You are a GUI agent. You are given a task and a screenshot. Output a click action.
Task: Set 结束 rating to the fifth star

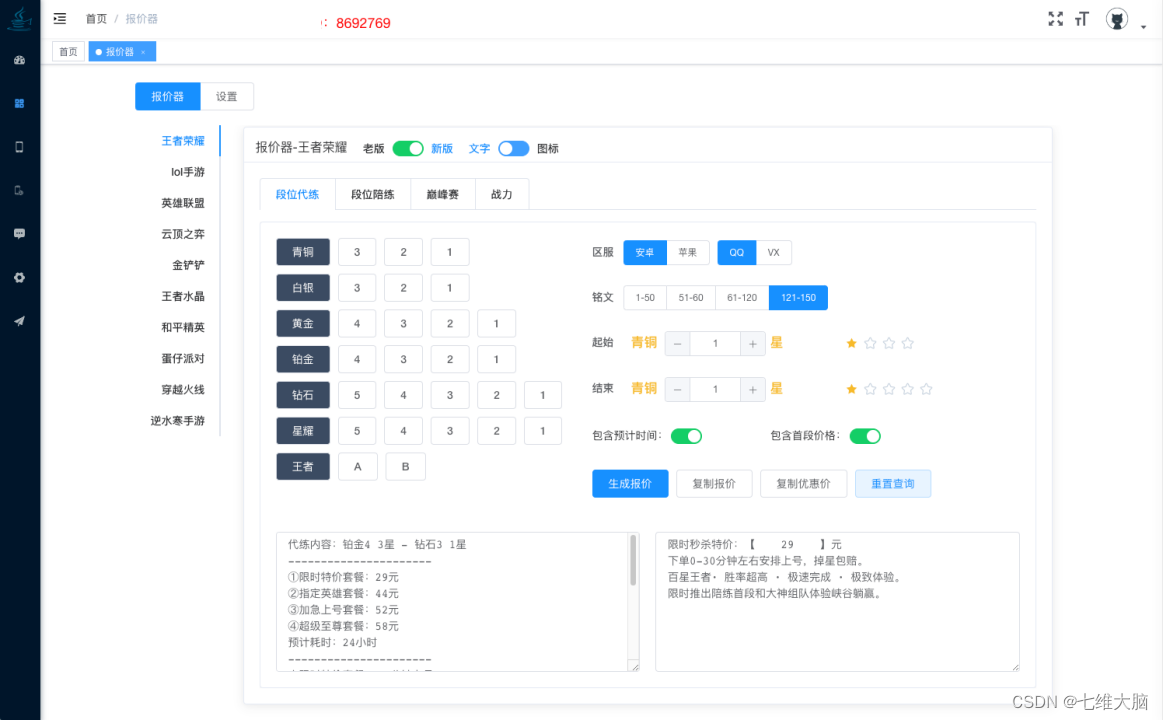coord(926,389)
